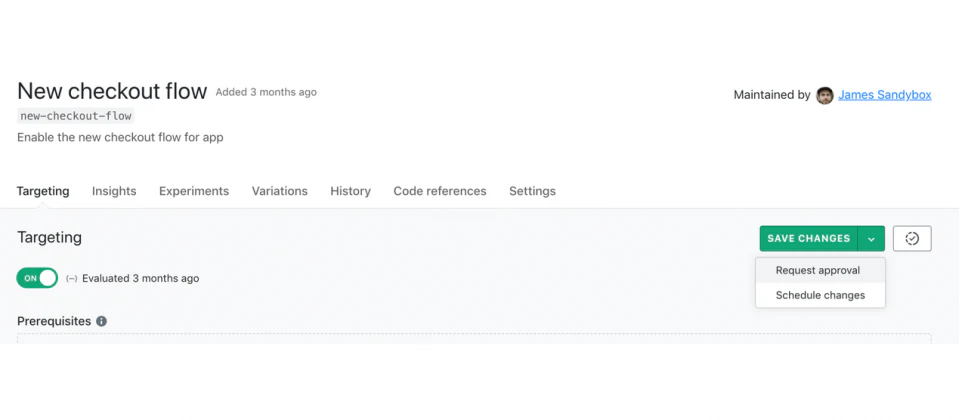Viewport: 959px width, 420px height.
Task: Select Schedule changes from the menu
Action: click(820, 295)
